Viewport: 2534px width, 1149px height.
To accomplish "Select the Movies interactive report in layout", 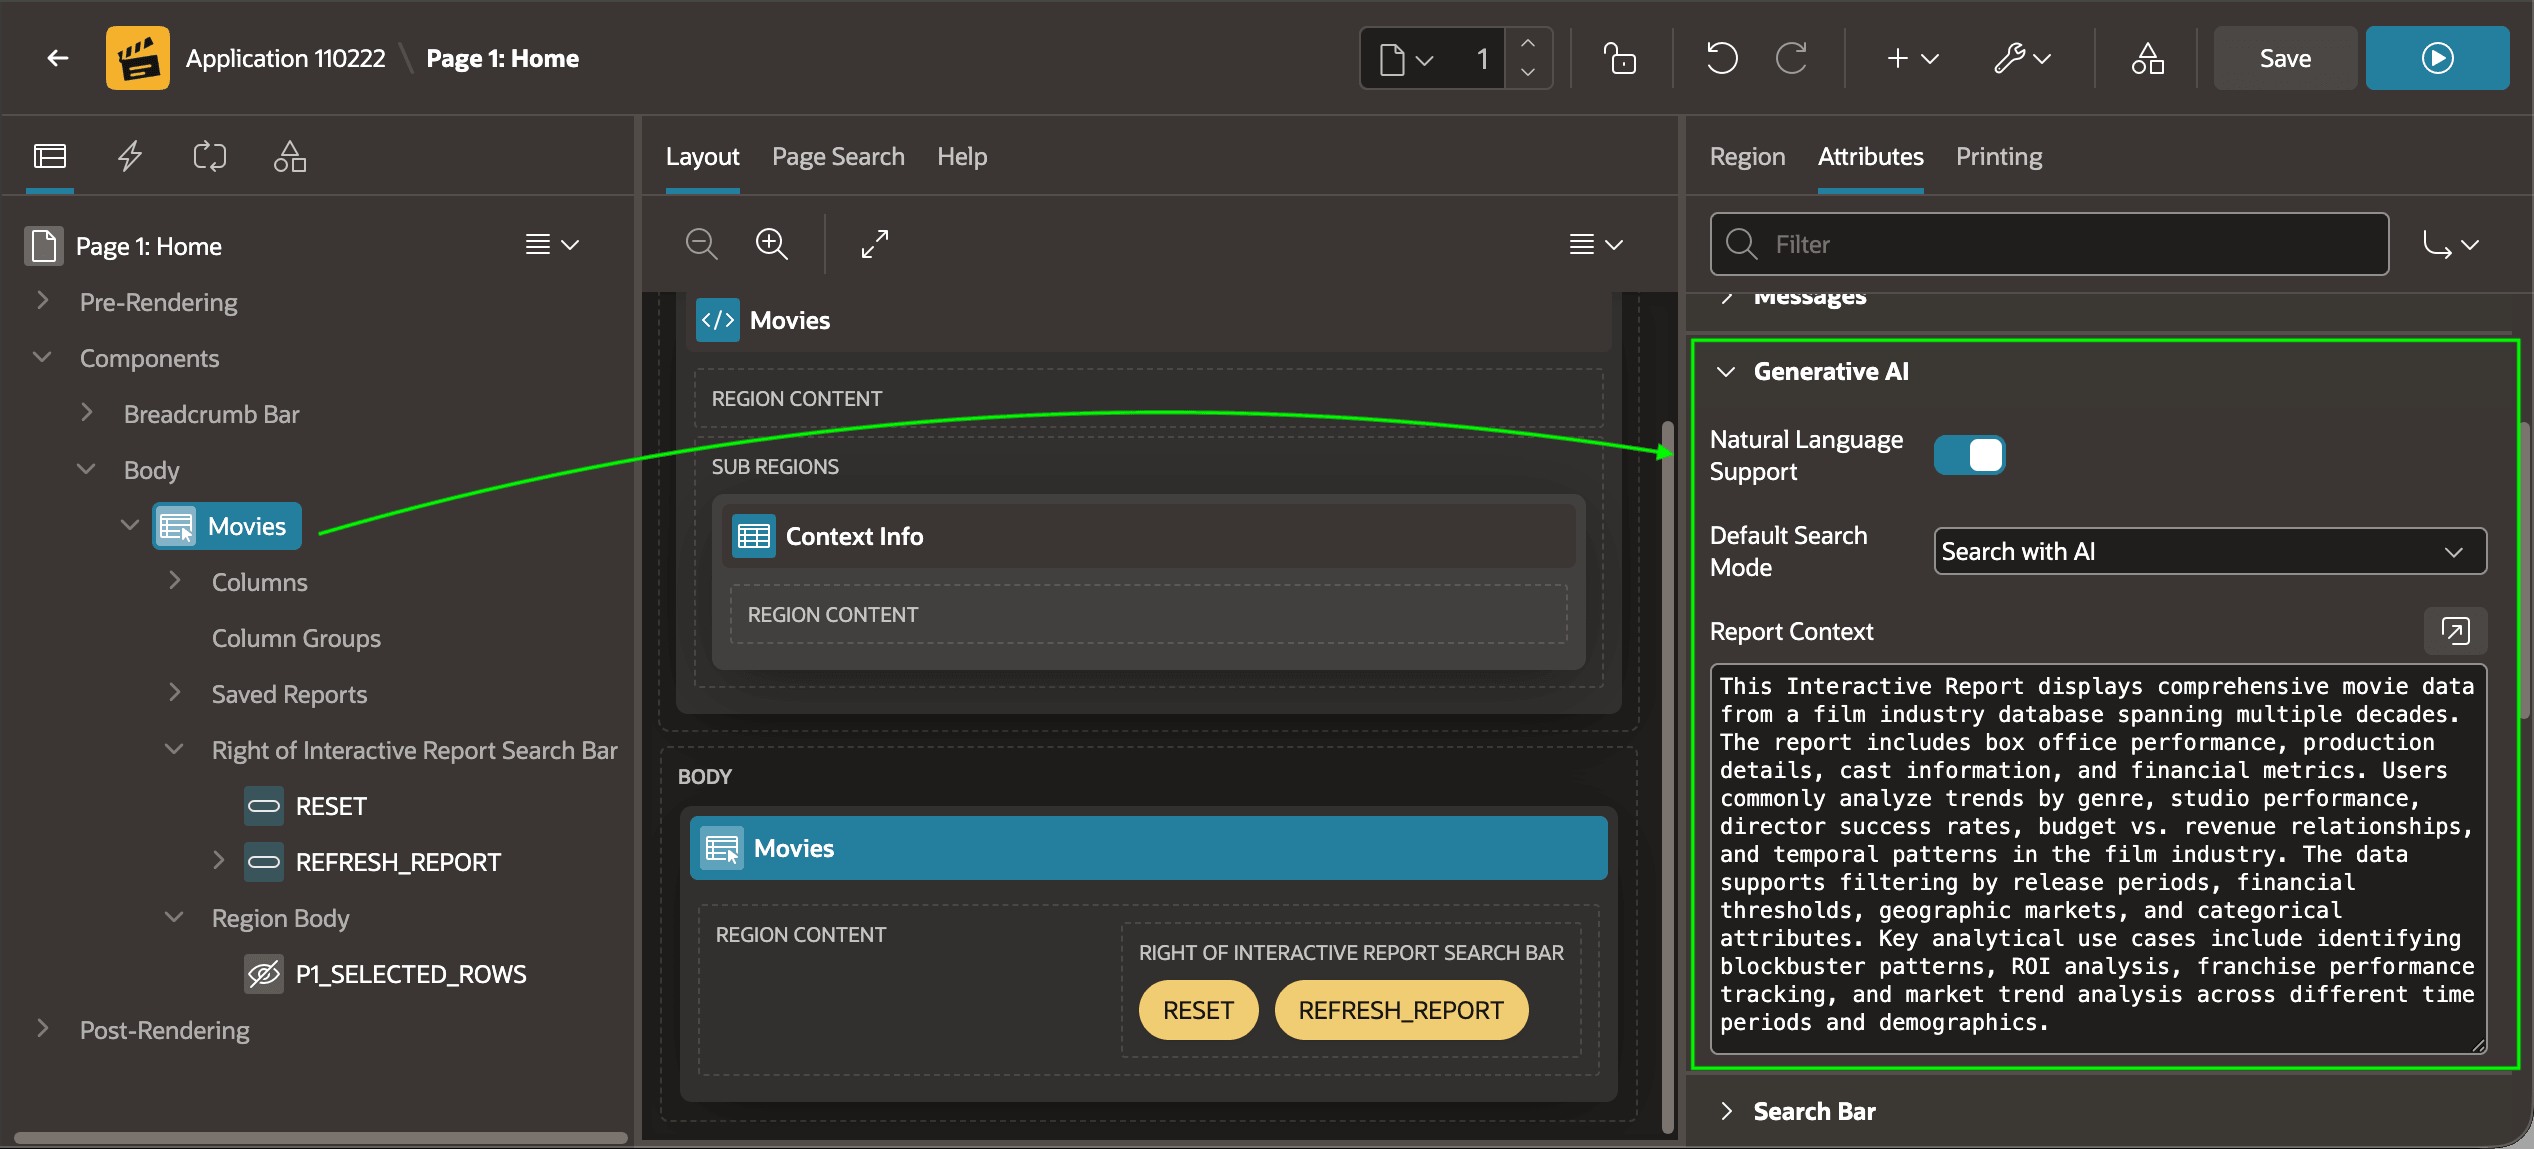I will [x=1148, y=848].
